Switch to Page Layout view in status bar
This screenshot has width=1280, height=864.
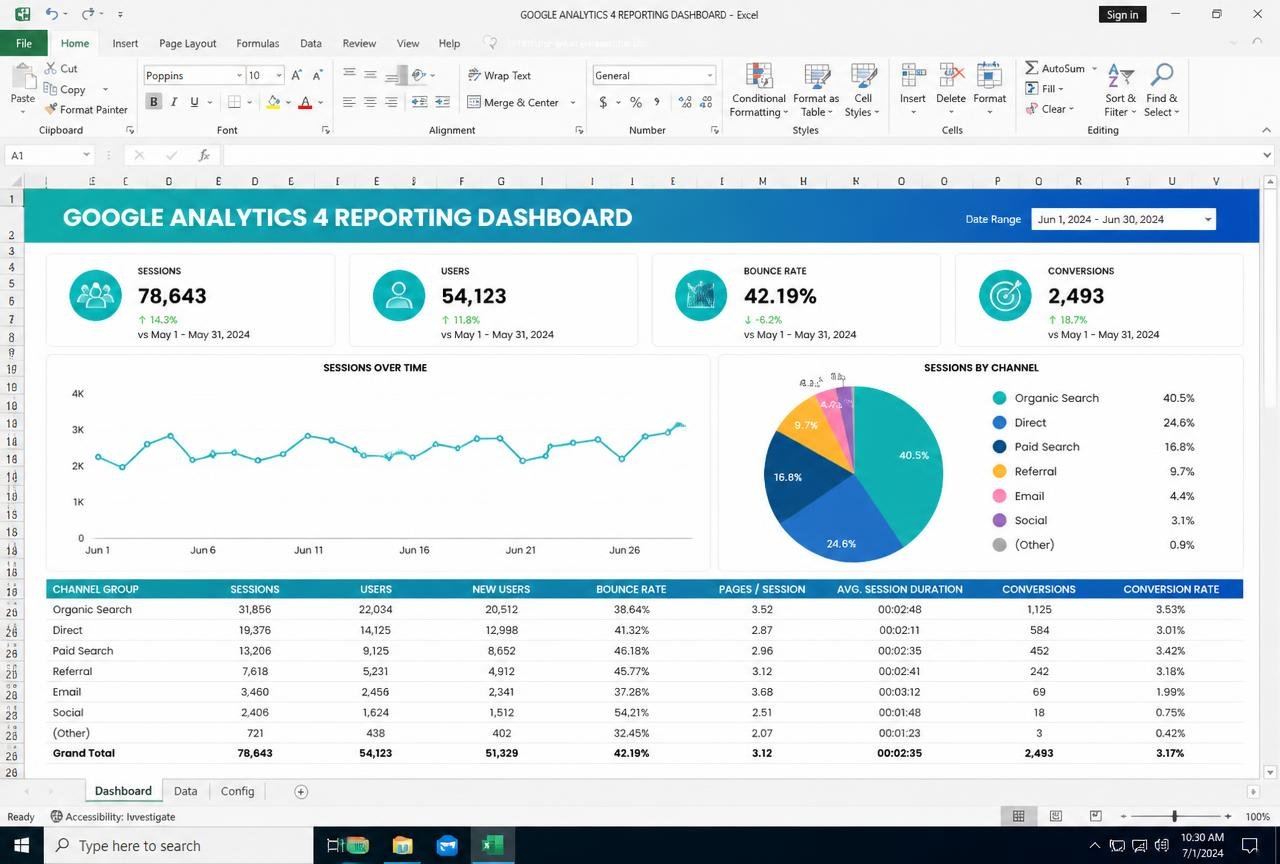coord(1056,816)
